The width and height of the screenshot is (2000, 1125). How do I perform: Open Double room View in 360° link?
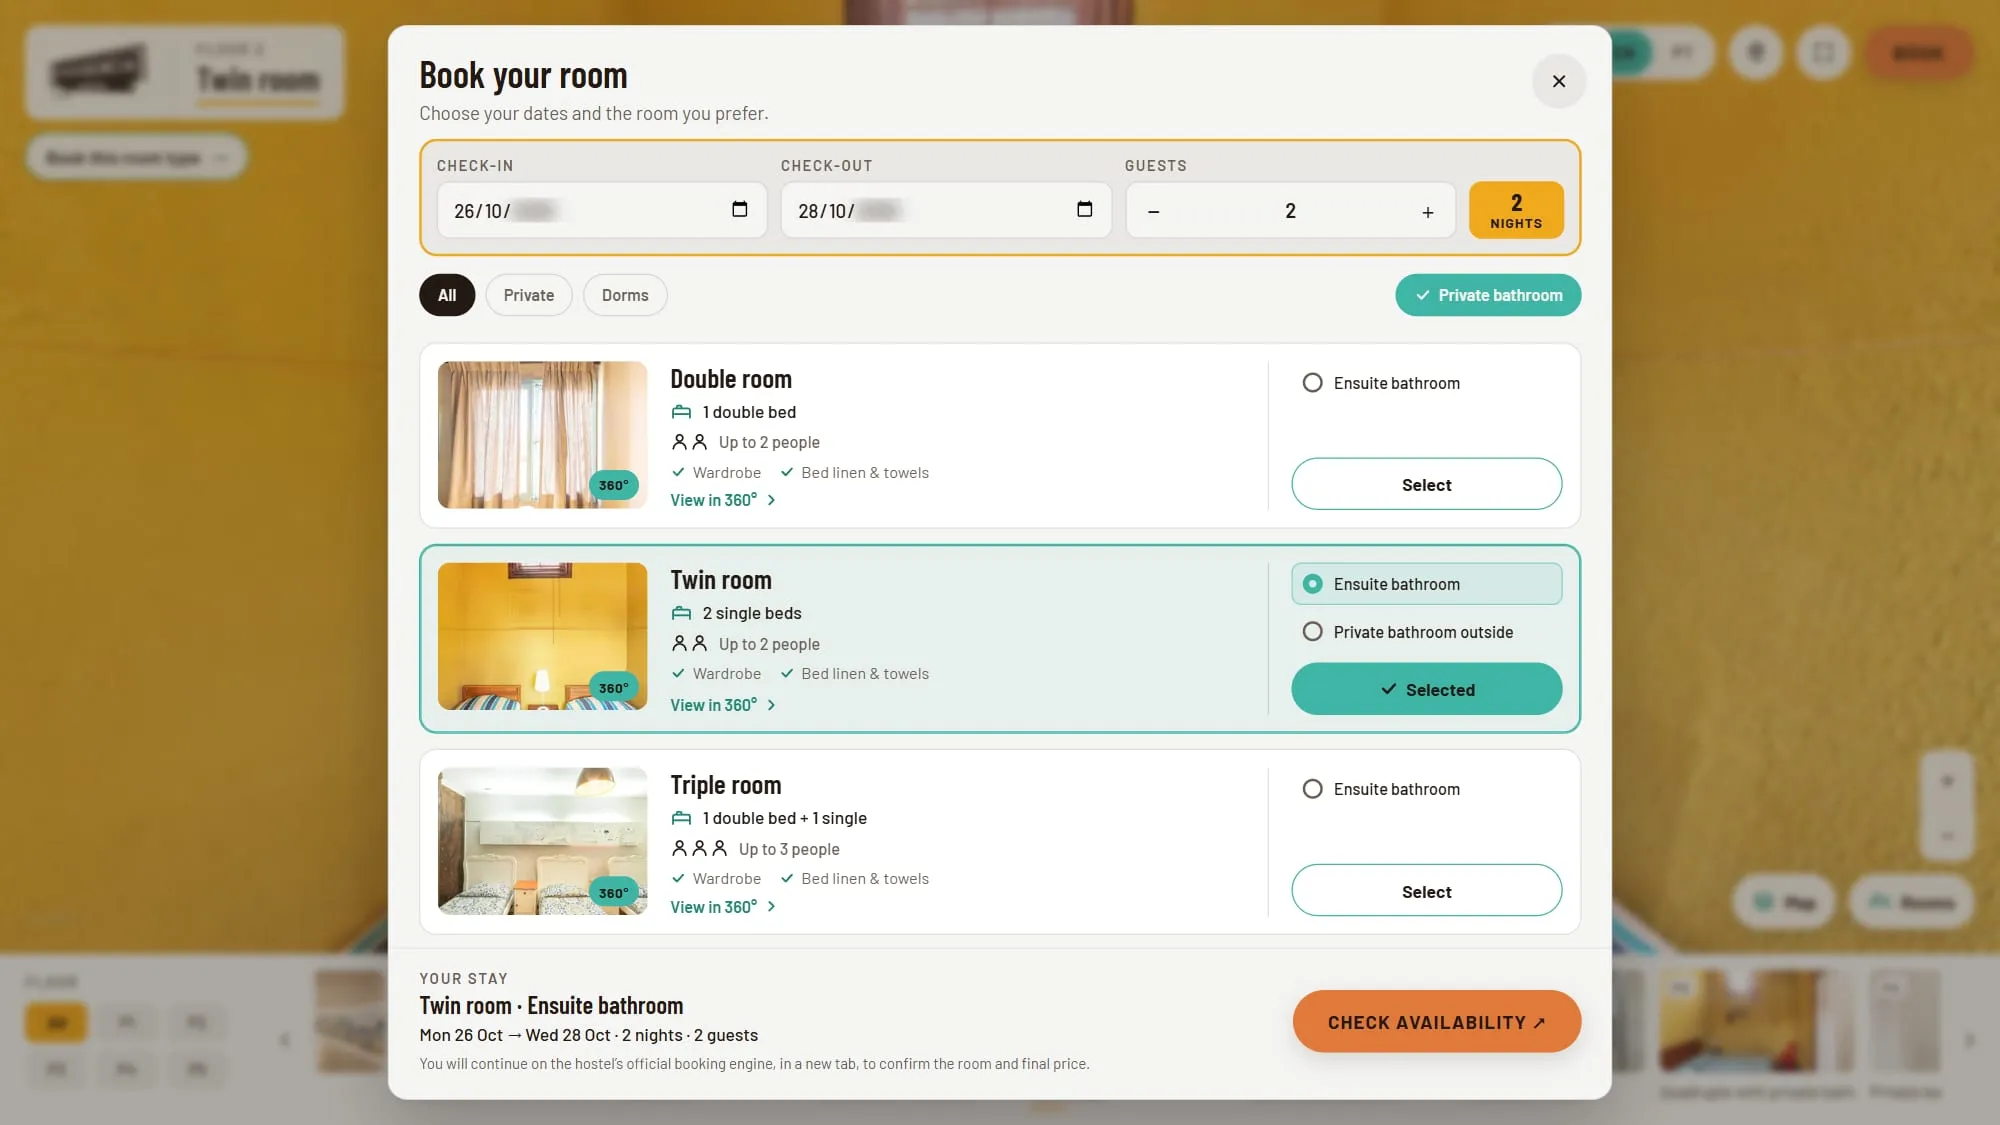(723, 500)
